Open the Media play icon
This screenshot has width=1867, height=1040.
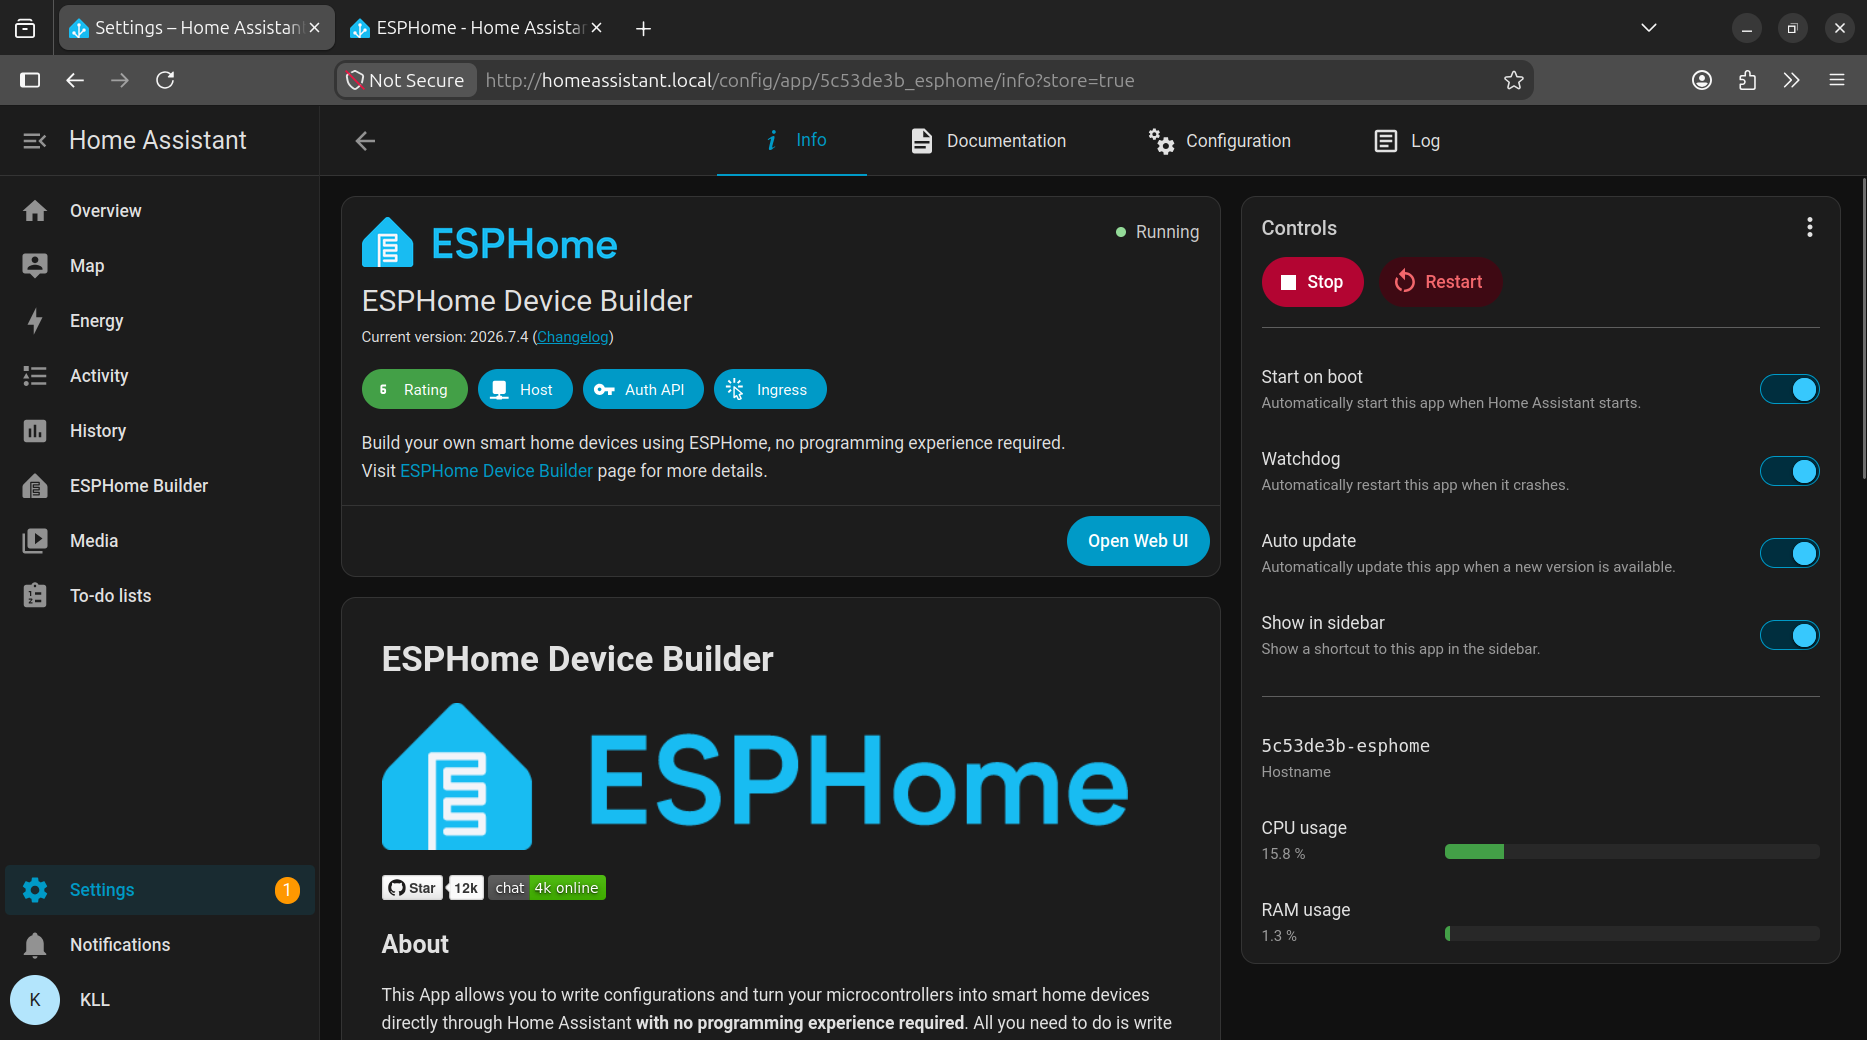[35, 541]
